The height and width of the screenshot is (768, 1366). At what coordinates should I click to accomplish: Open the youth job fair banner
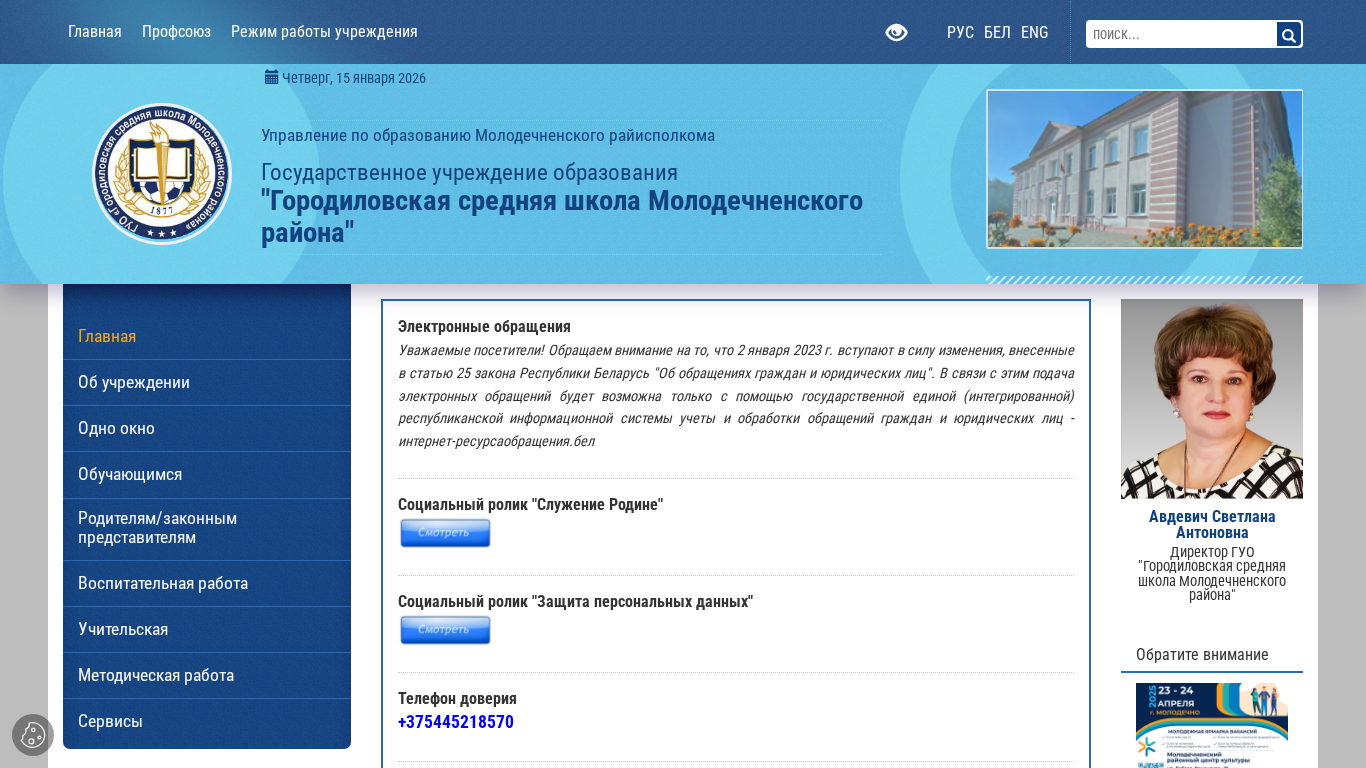1212,726
